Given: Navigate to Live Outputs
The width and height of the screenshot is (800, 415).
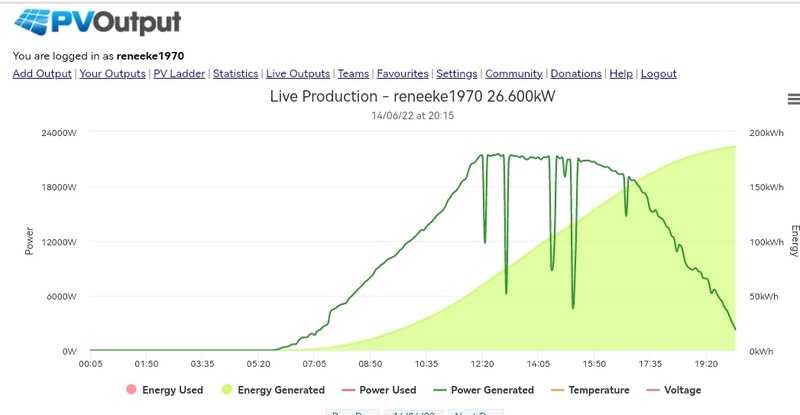Looking at the screenshot, I should point(298,74).
